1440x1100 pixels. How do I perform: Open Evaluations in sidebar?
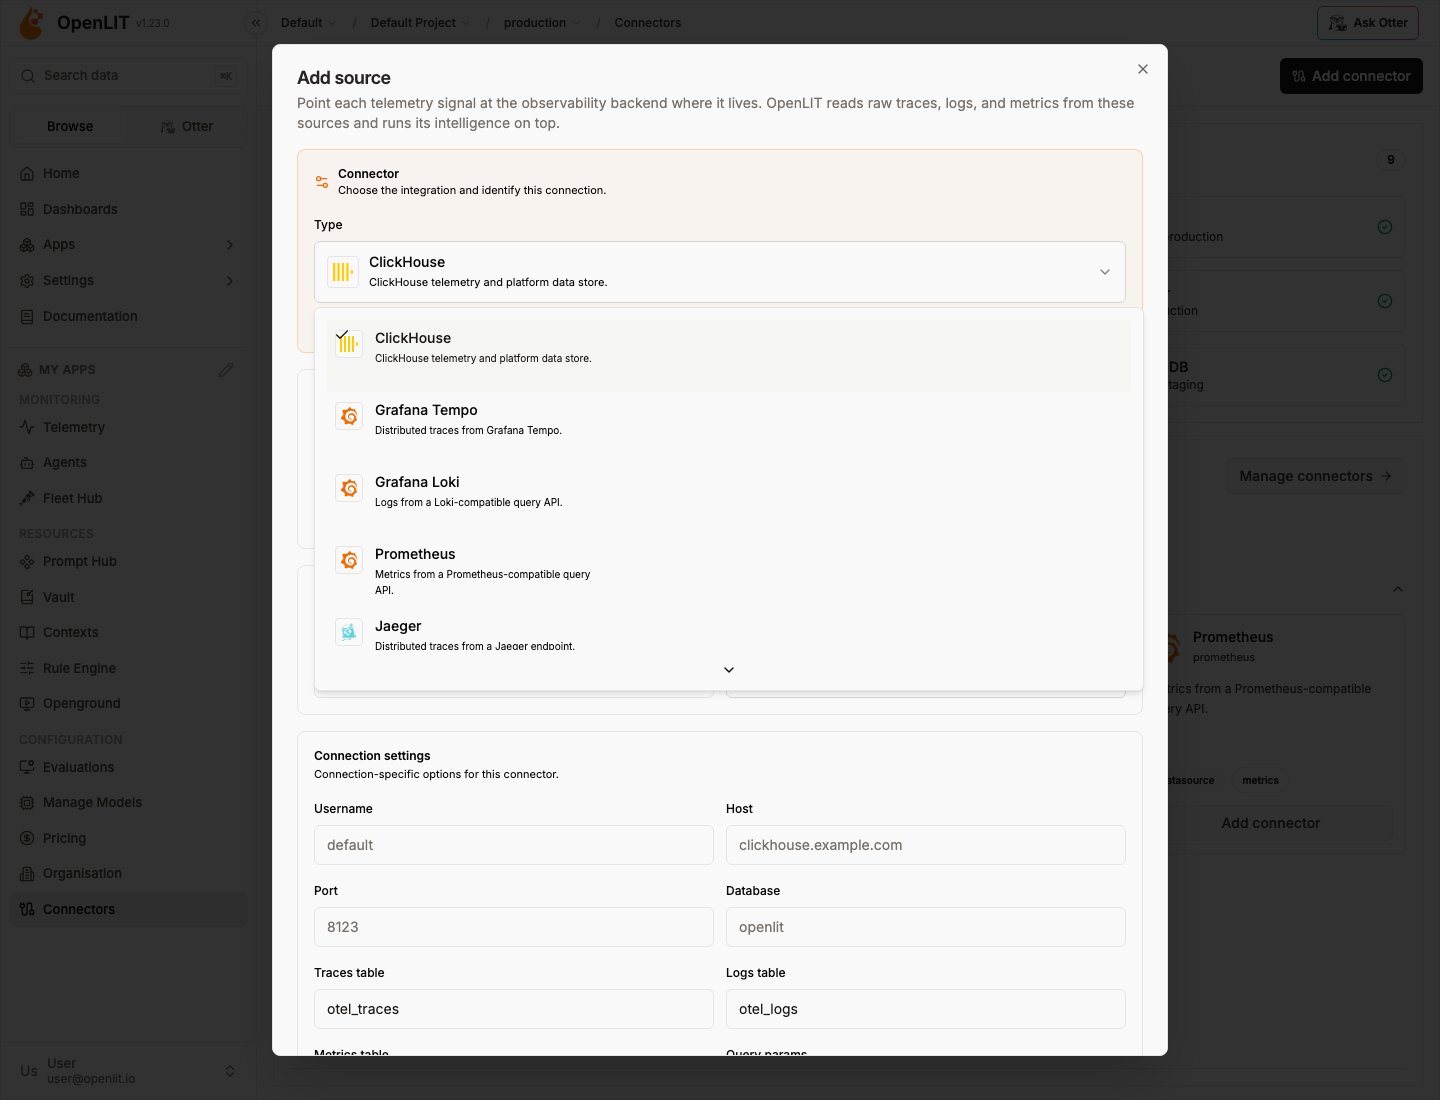coord(129,767)
